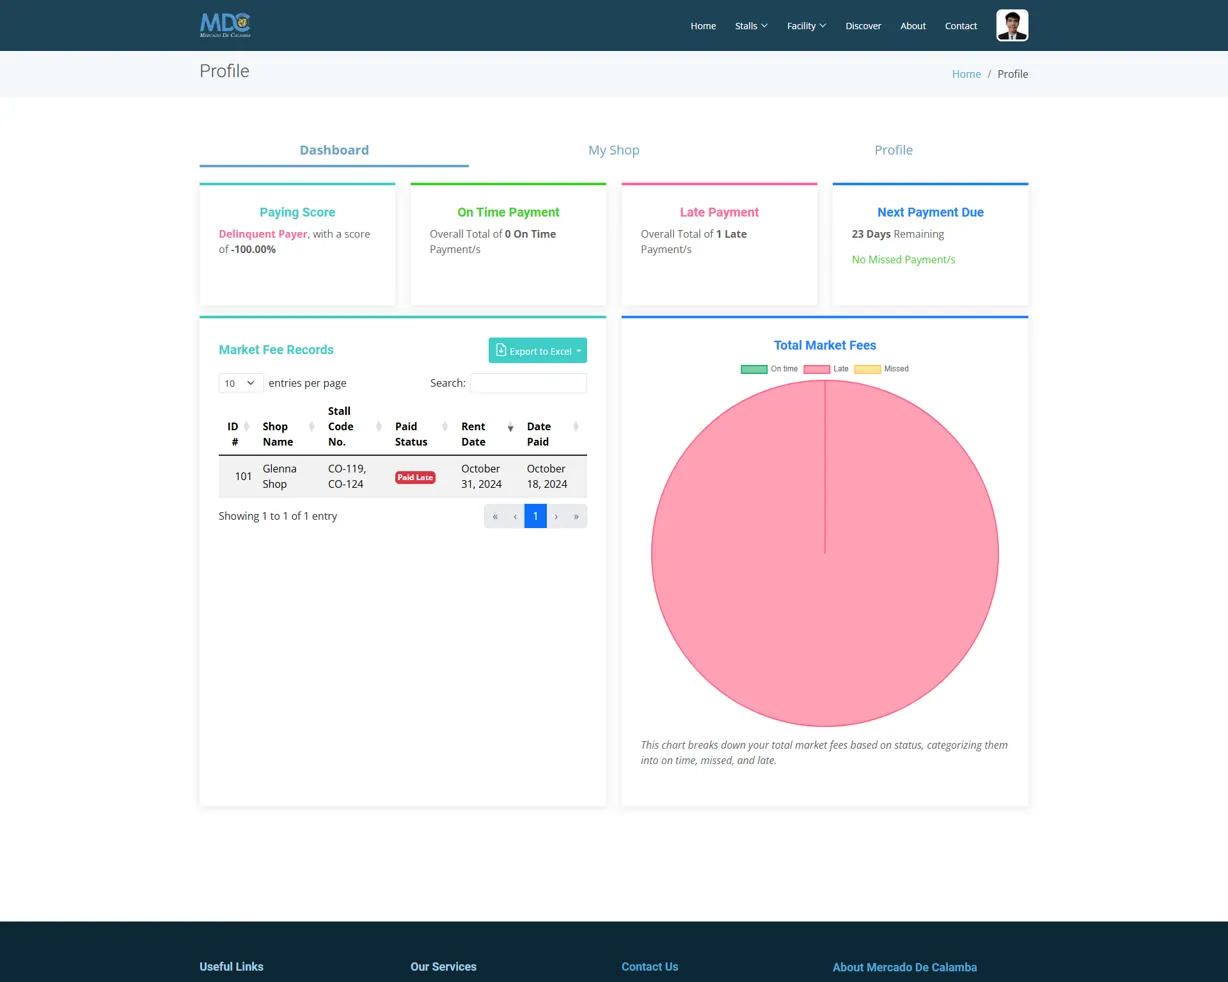Follow the Home breadcrumb link
The width and height of the screenshot is (1228, 982).
(x=966, y=74)
